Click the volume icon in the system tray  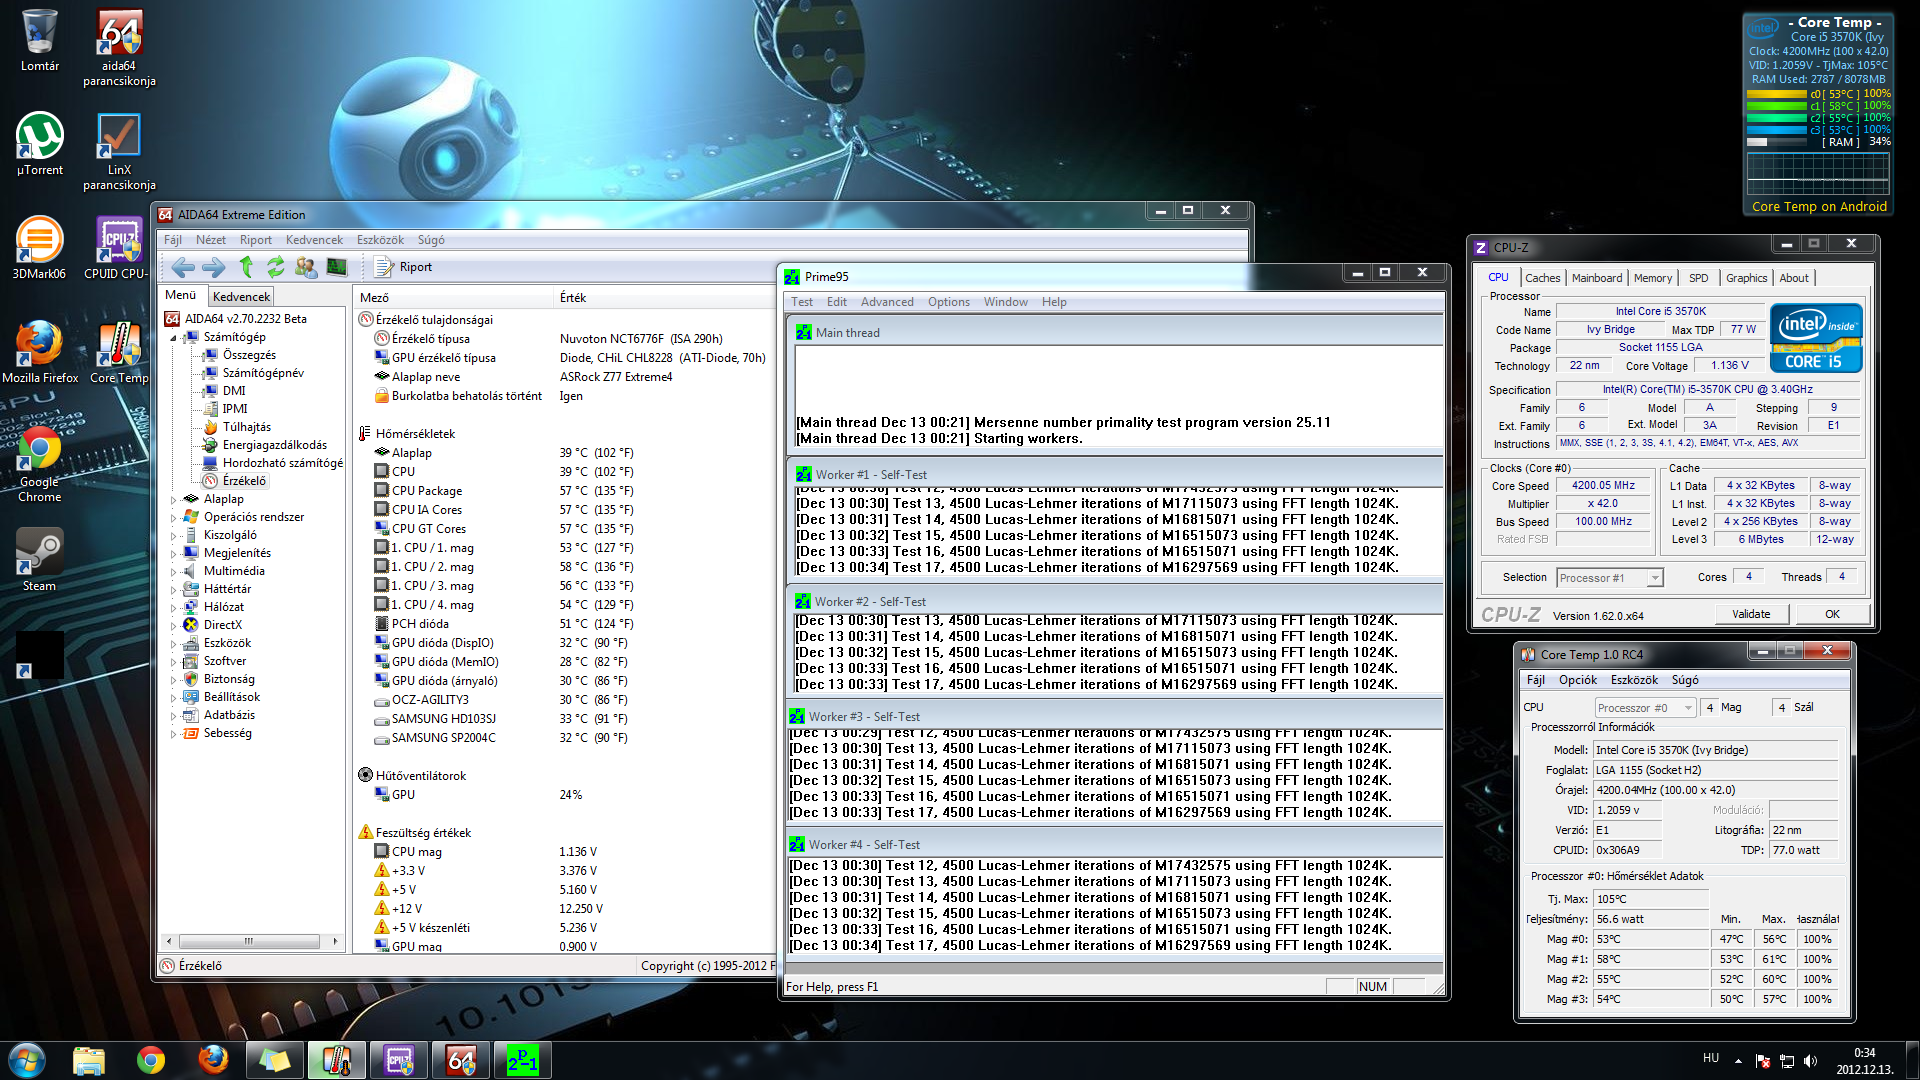click(x=1811, y=1061)
